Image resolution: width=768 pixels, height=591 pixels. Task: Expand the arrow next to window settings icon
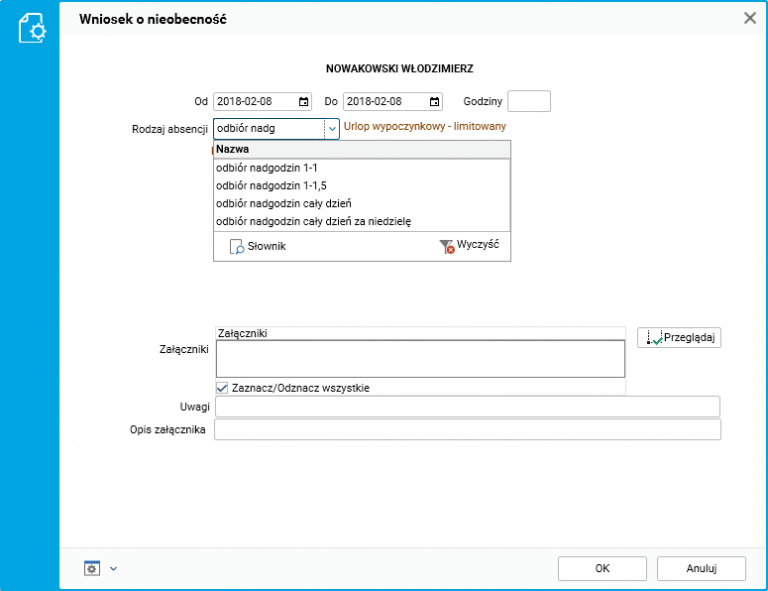(x=114, y=568)
